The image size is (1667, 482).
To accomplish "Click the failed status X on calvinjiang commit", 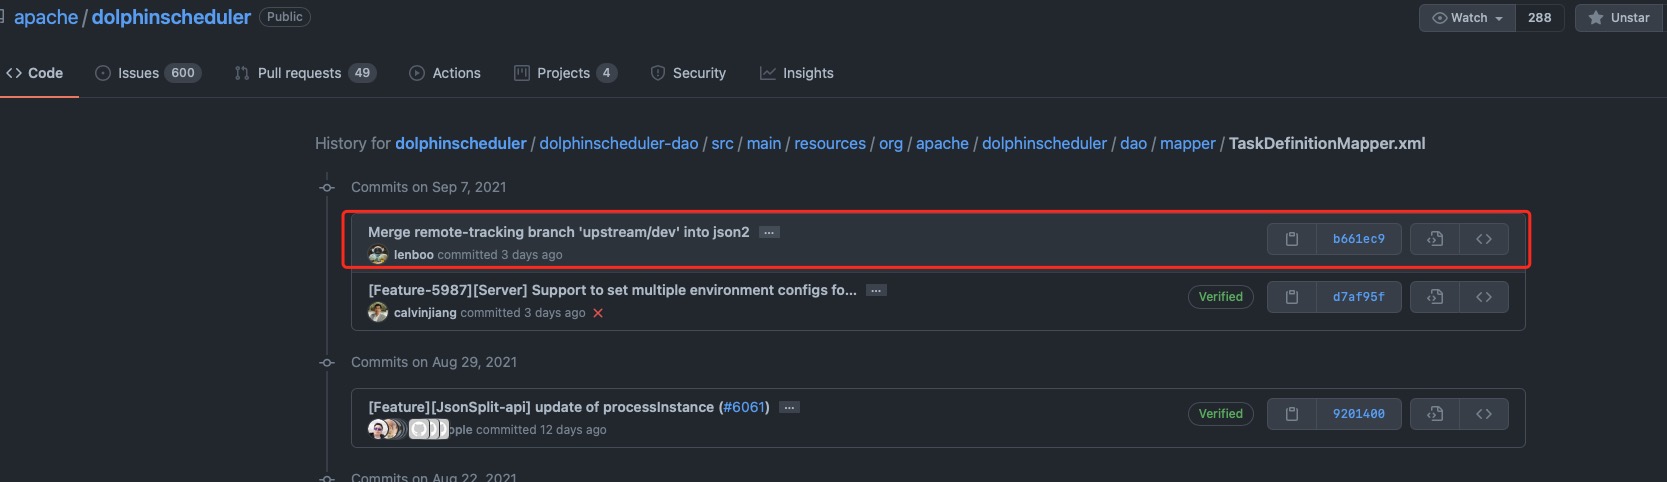I will pyautogui.click(x=598, y=313).
